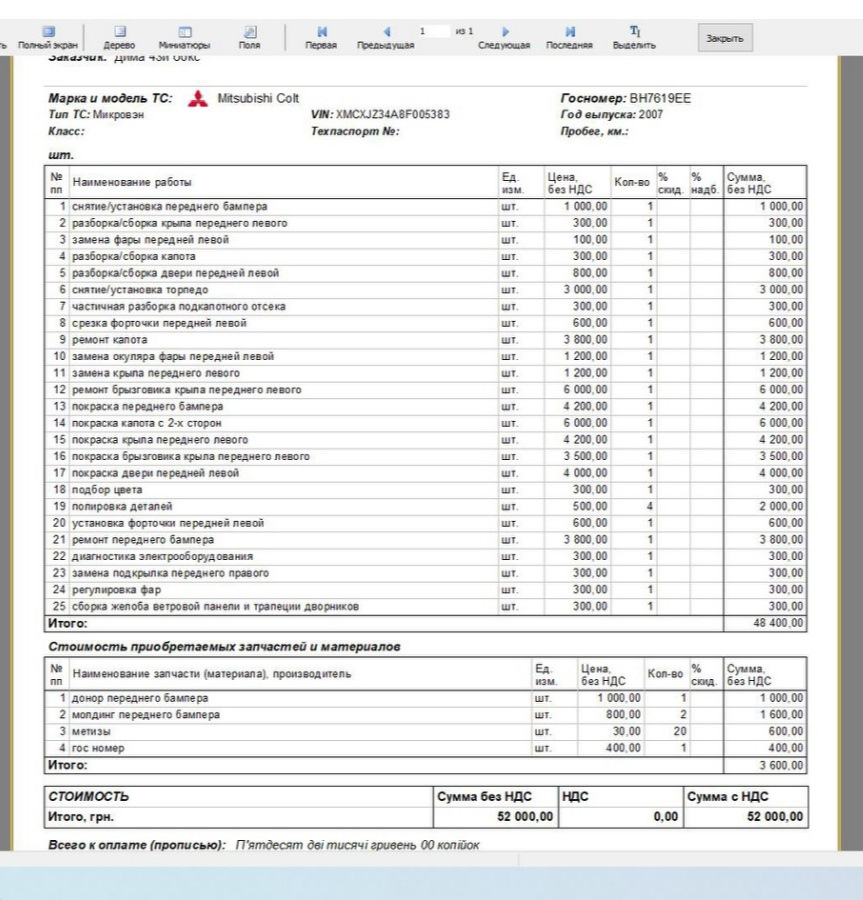Close the preview with Закрыть button
Image resolution: width=863 pixels, height=900 pixels.
pyautogui.click(x=725, y=38)
